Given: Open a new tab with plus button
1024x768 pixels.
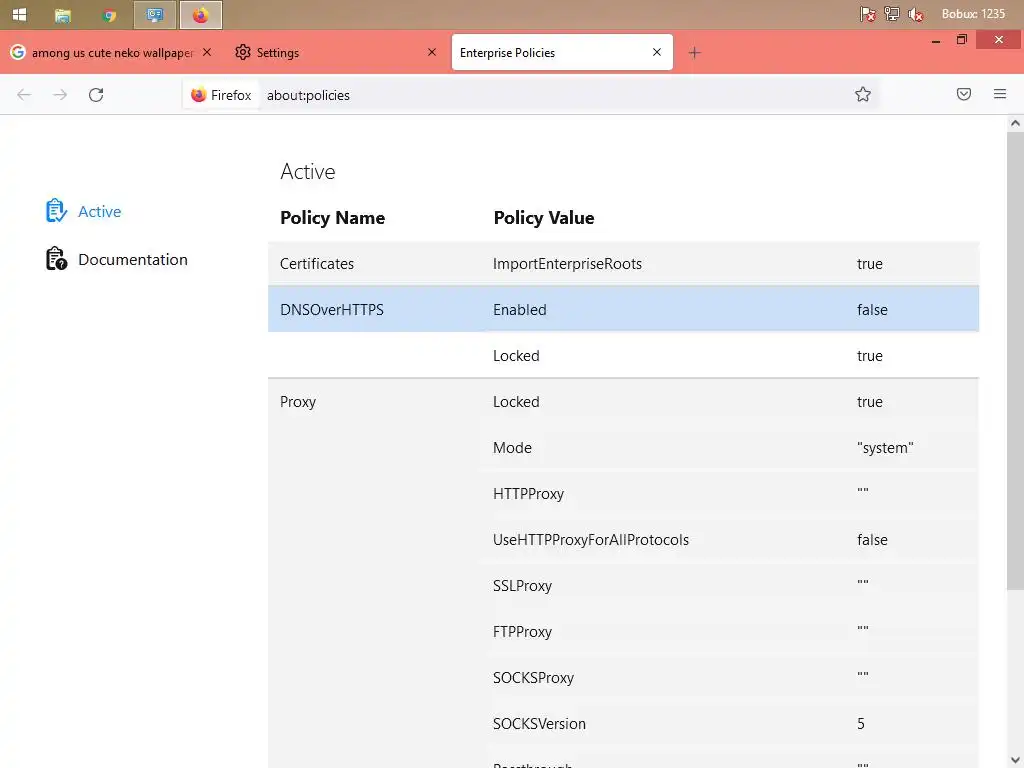Looking at the screenshot, I should click(695, 53).
